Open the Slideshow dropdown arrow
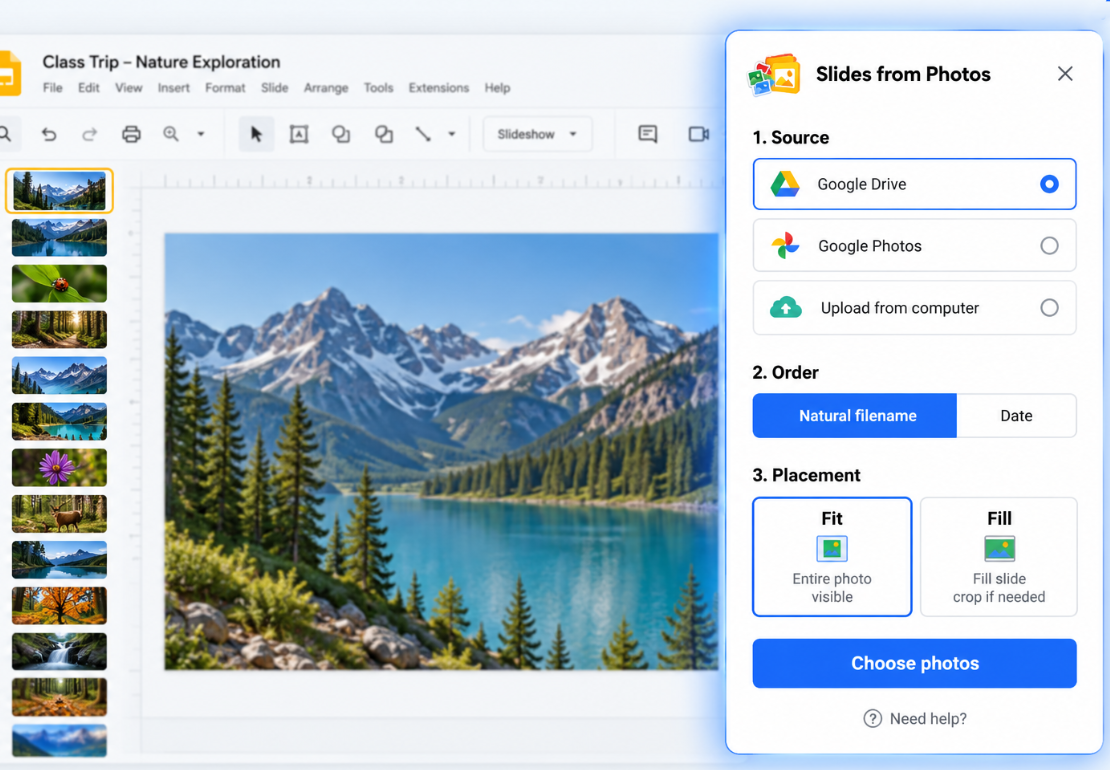The height and width of the screenshot is (770, 1110). [573, 134]
